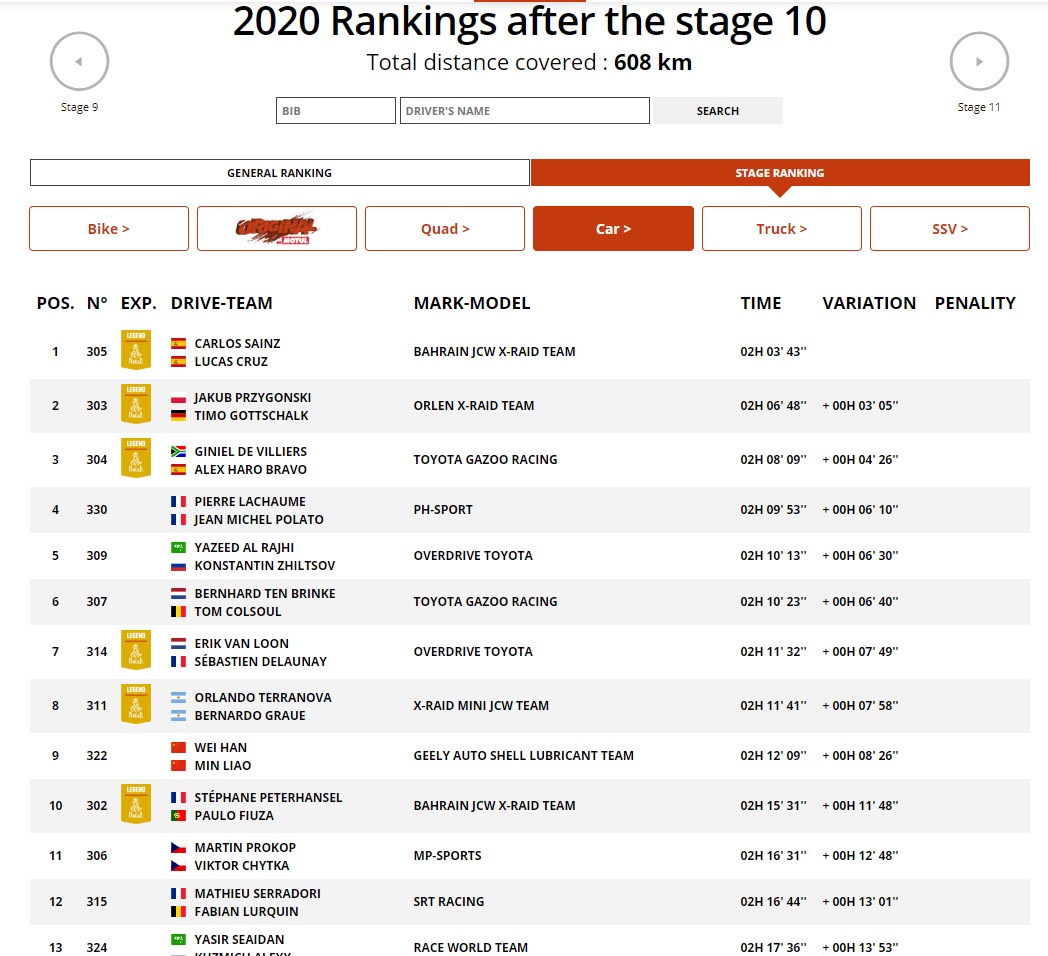1048x956 pixels.
Task: Focus the BIB number input field
Action: (x=336, y=111)
